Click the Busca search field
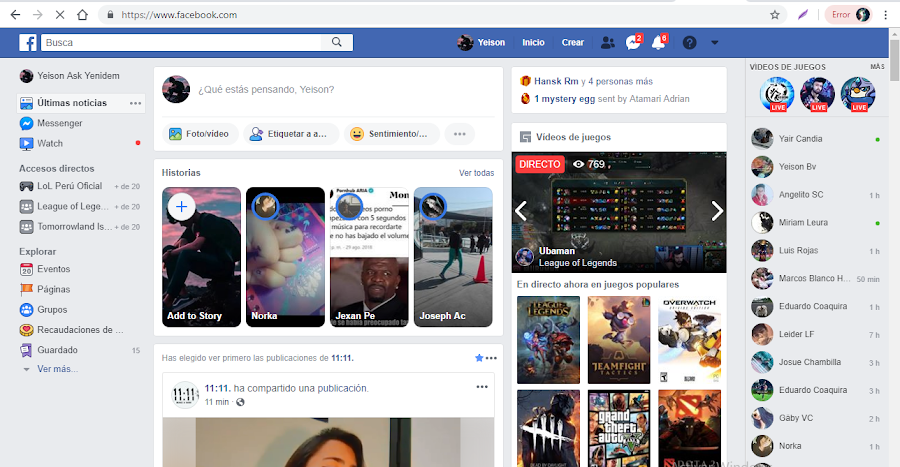The image size is (900, 467). click(181, 42)
